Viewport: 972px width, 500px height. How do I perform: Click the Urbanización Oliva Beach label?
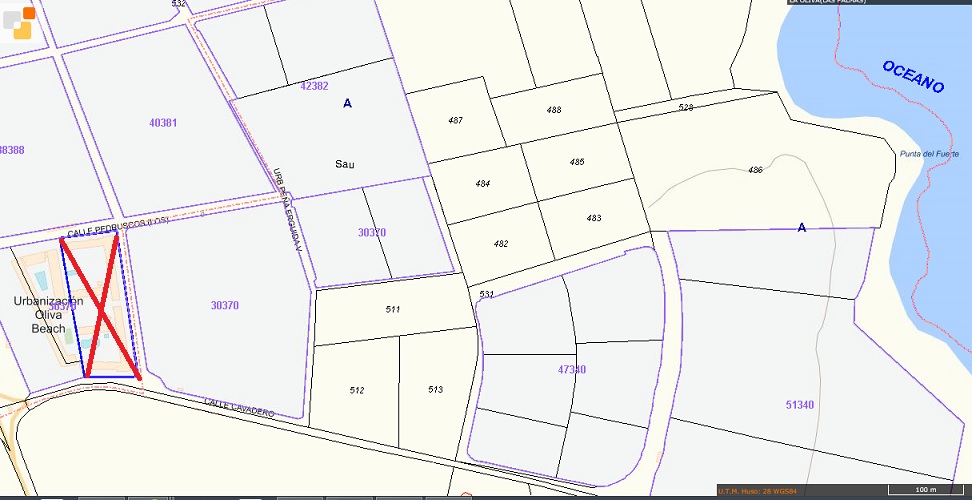click(48, 314)
